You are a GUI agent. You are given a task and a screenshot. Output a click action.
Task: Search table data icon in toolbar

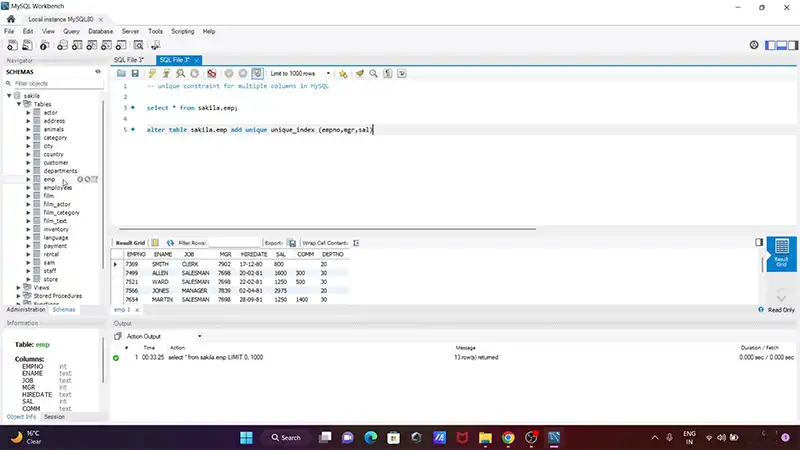point(138,45)
